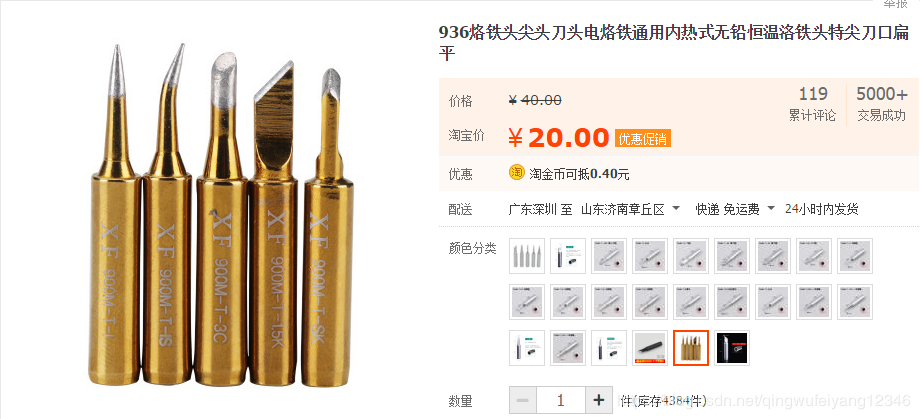This screenshot has height=419, width=920.
Task: Select the five silver tips color option
Action: click(527, 256)
